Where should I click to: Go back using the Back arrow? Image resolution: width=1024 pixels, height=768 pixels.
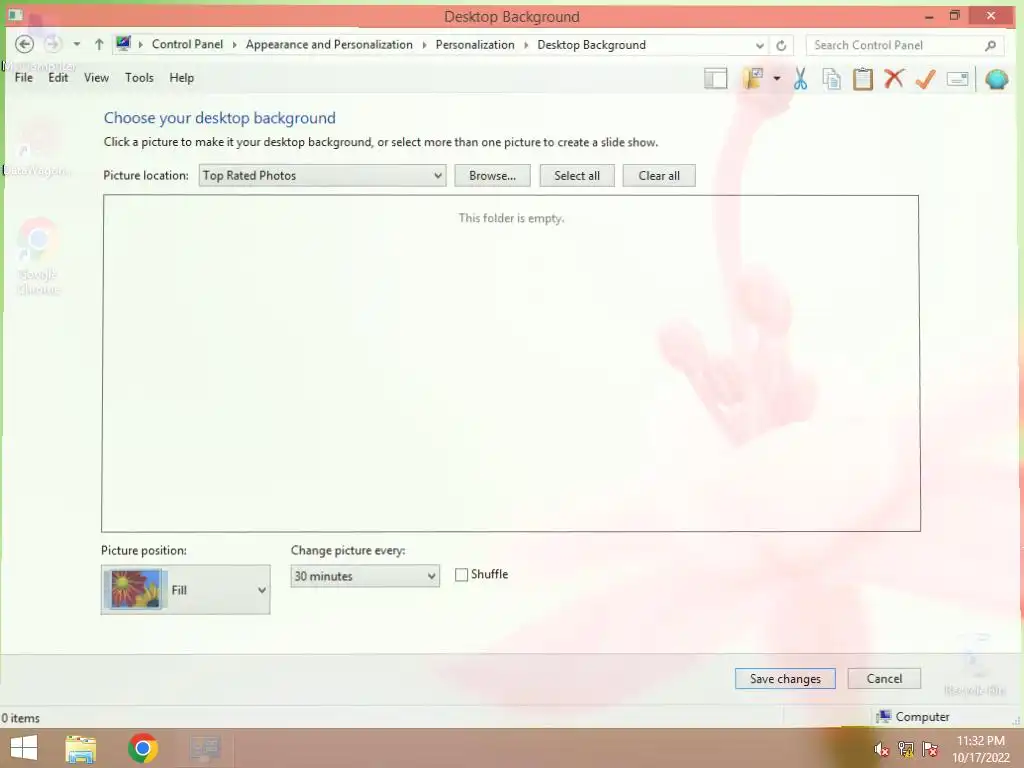point(24,44)
